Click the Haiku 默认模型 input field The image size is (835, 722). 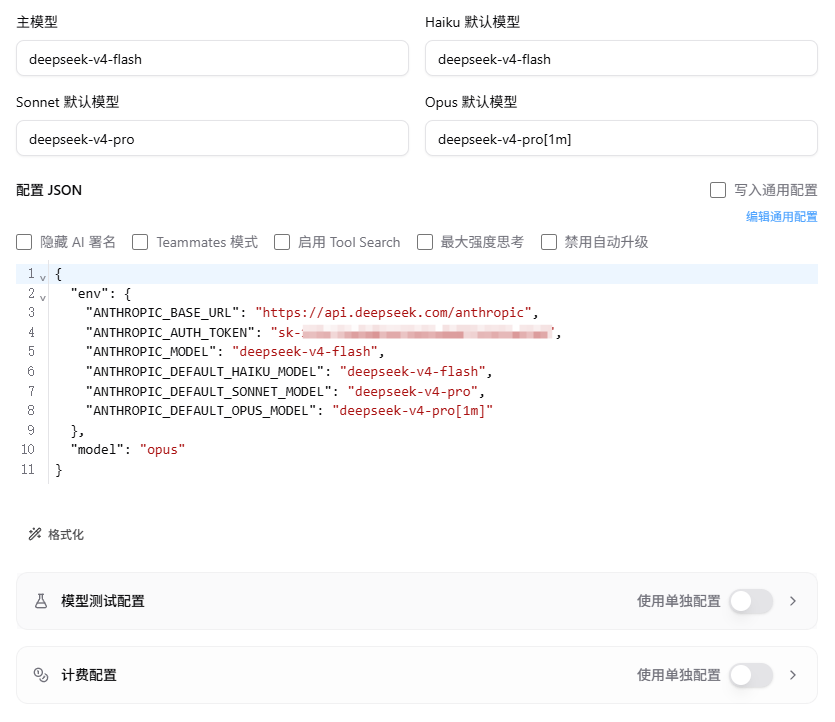point(621,59)
